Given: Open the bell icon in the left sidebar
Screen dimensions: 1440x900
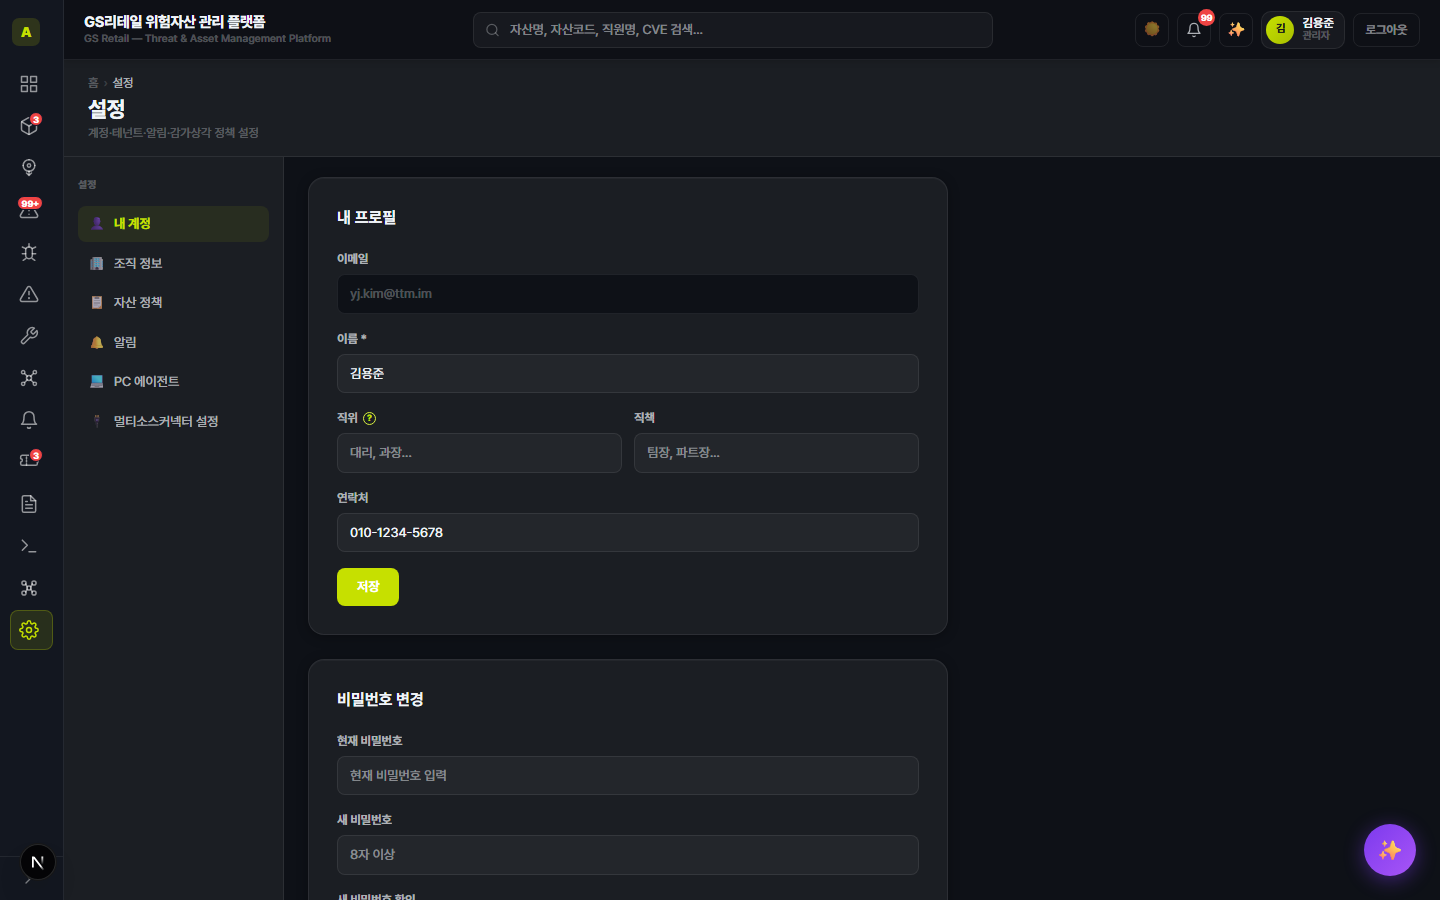Looking at the screenshot, I should [29, 420].
